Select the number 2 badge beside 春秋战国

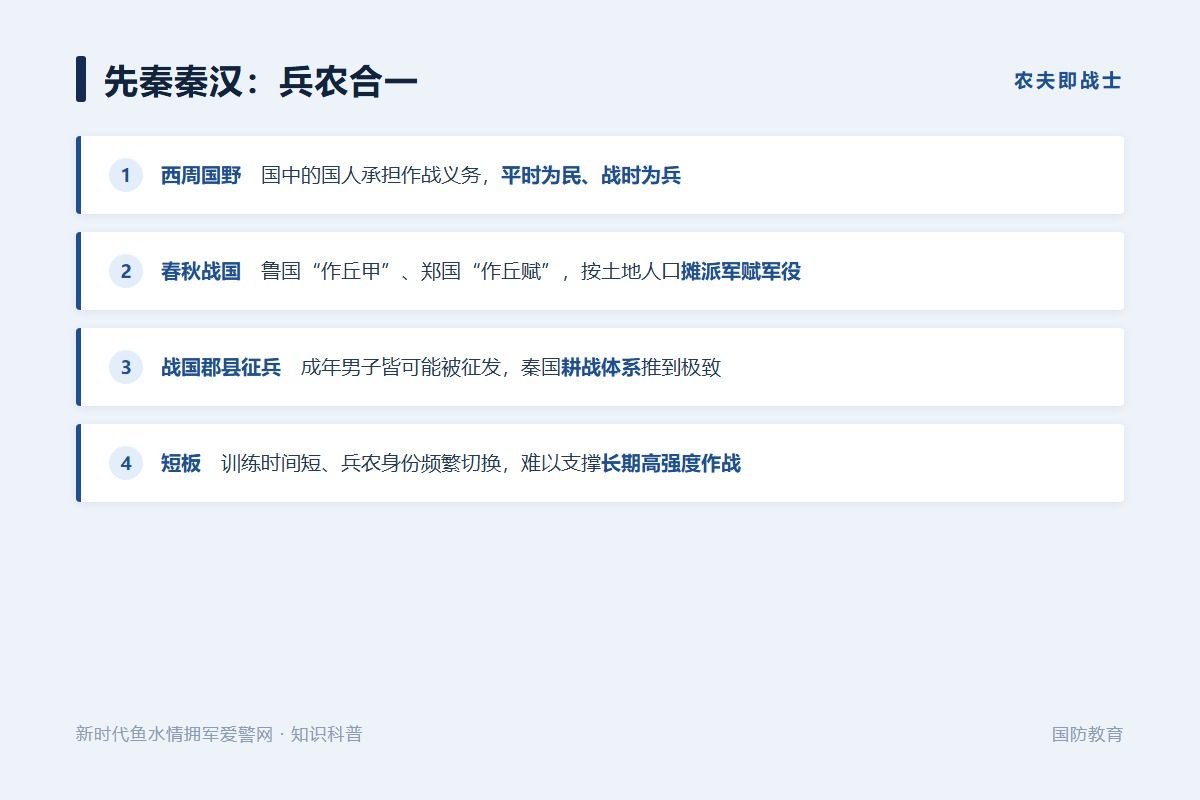126,271
